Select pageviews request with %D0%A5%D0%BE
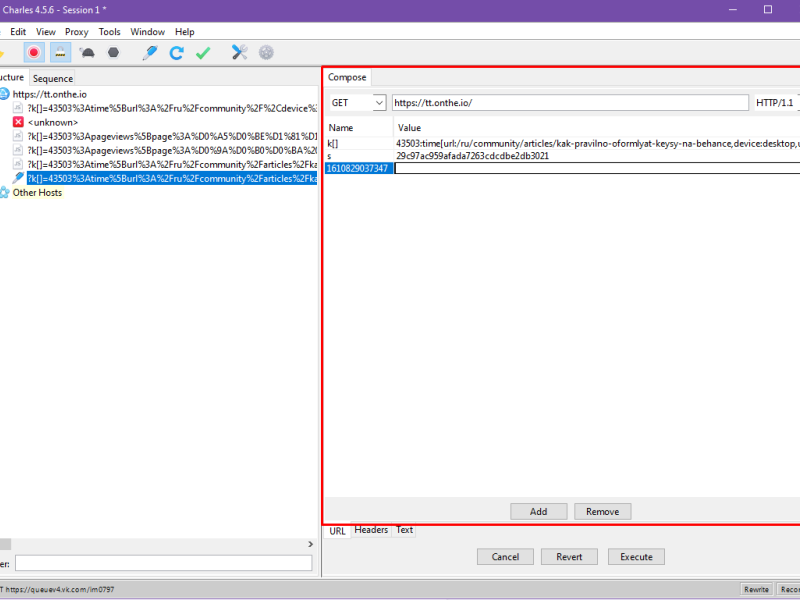This screenshot has width=800, height=600. (x=172, y=136)
